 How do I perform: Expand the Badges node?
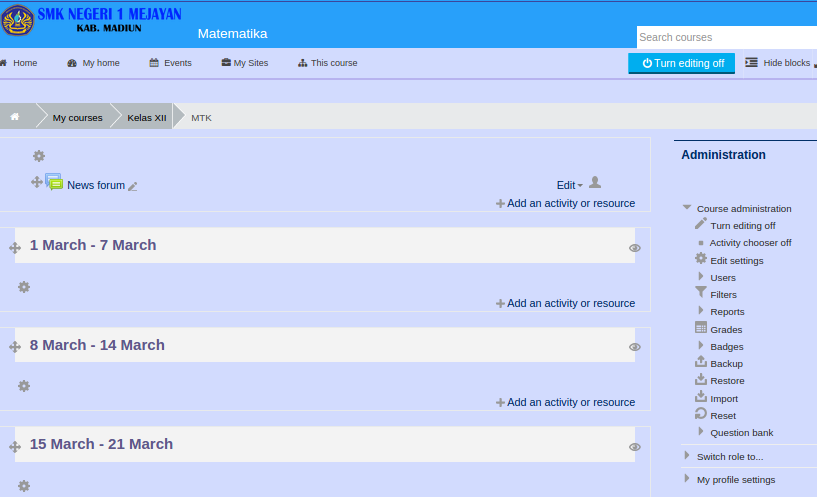(x=701, y=345)
